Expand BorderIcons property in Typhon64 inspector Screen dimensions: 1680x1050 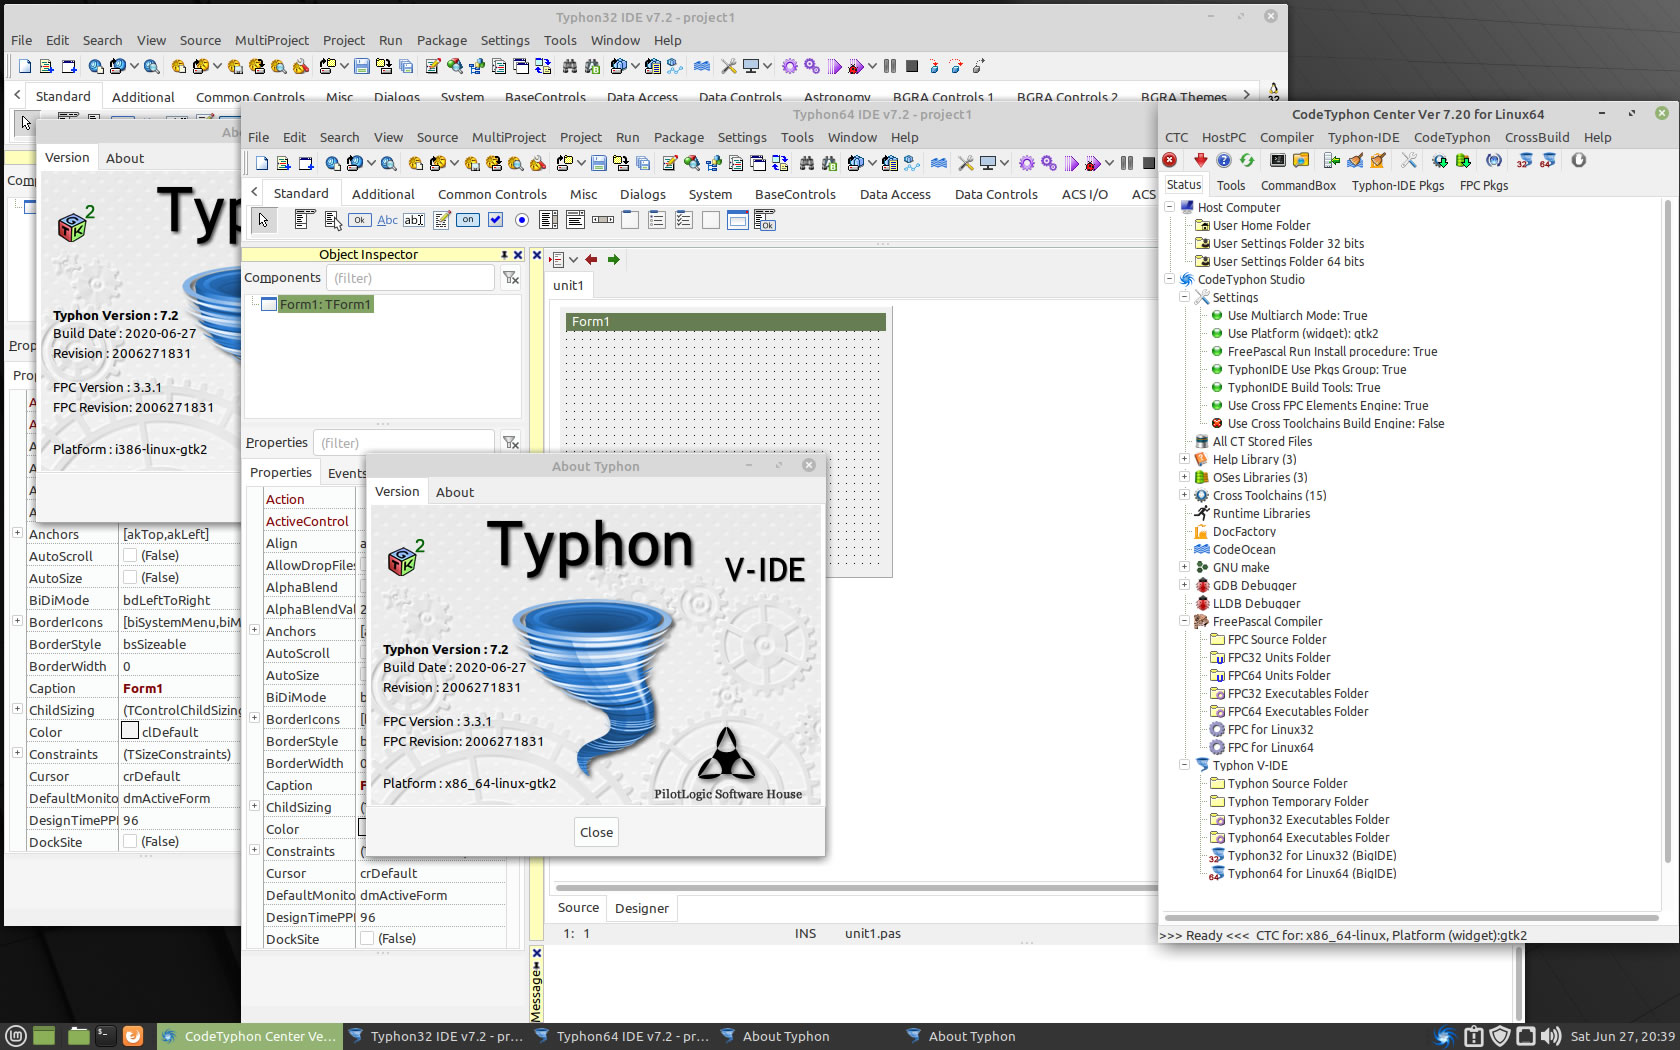pos(255,718)
